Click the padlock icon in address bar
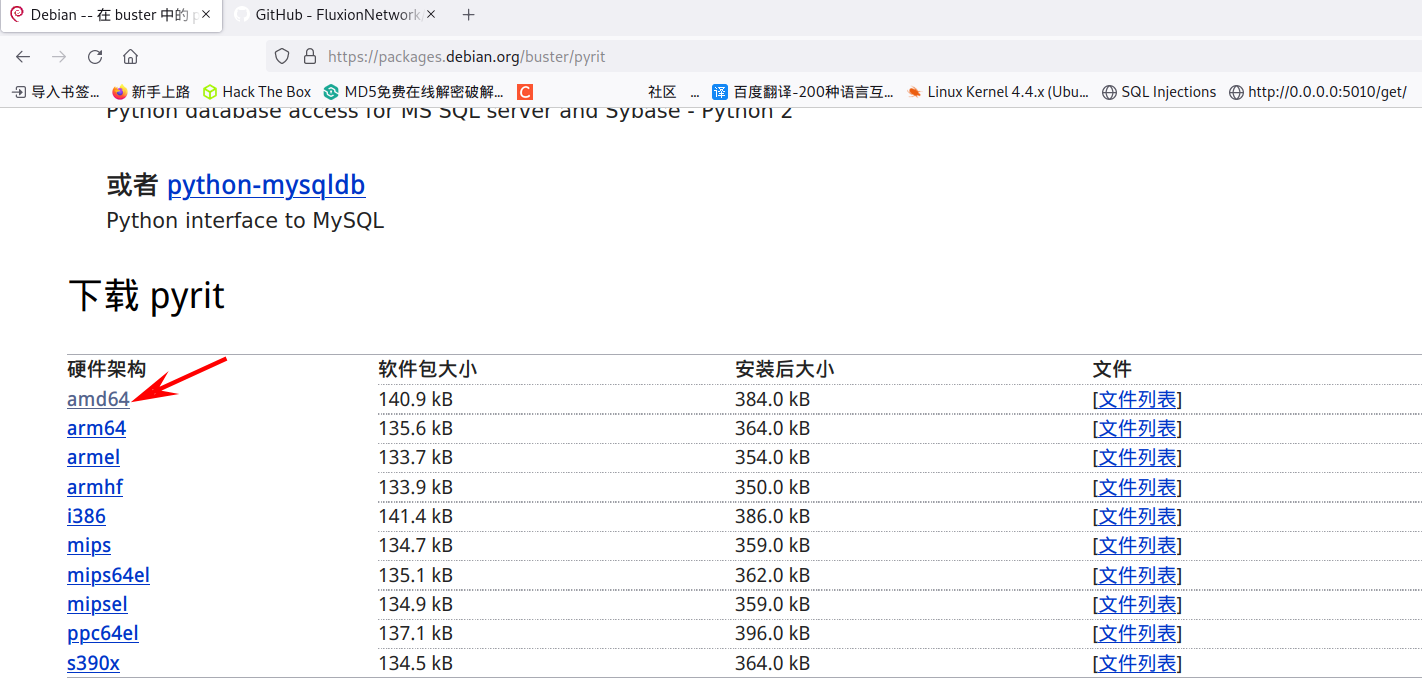 pos(308,57)
